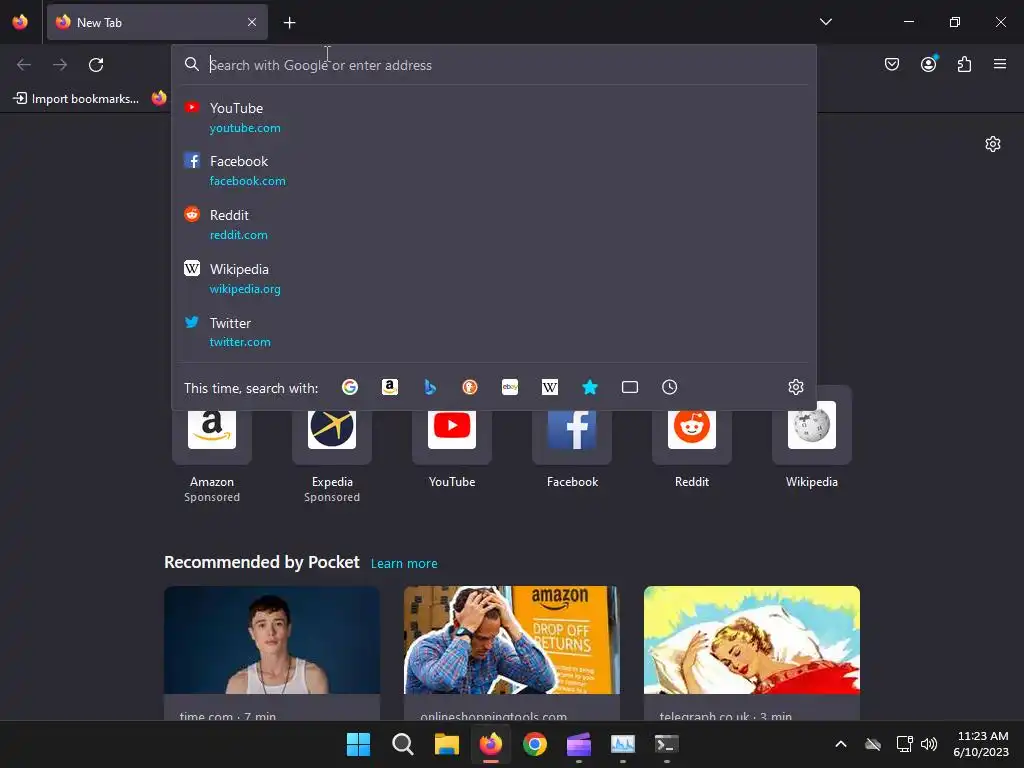Open the Windows Start menu

pos(358,744)
